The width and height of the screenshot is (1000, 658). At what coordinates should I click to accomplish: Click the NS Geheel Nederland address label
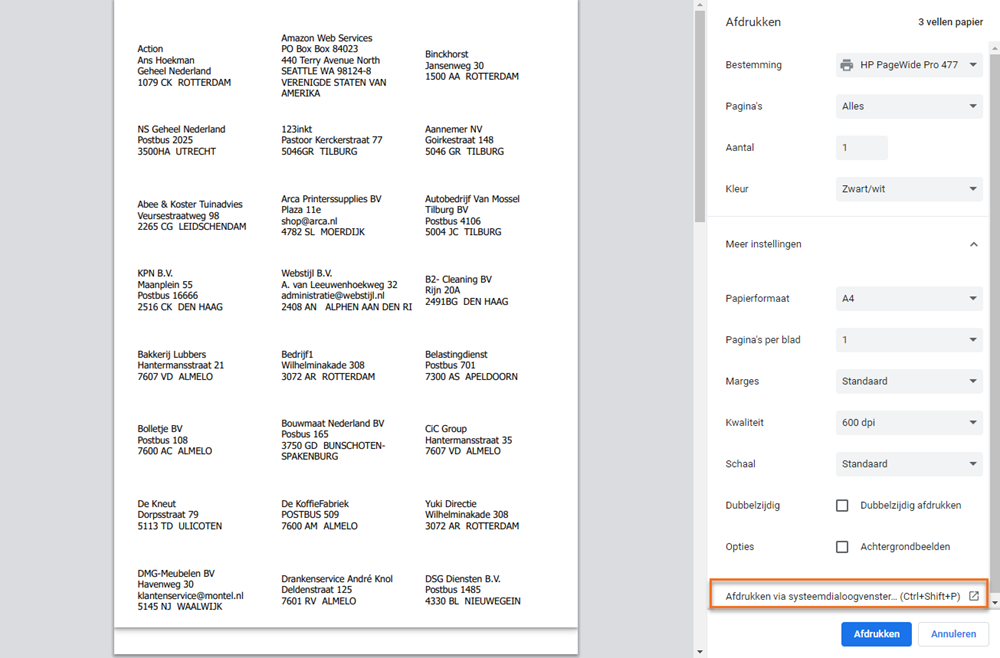[181, 140]
